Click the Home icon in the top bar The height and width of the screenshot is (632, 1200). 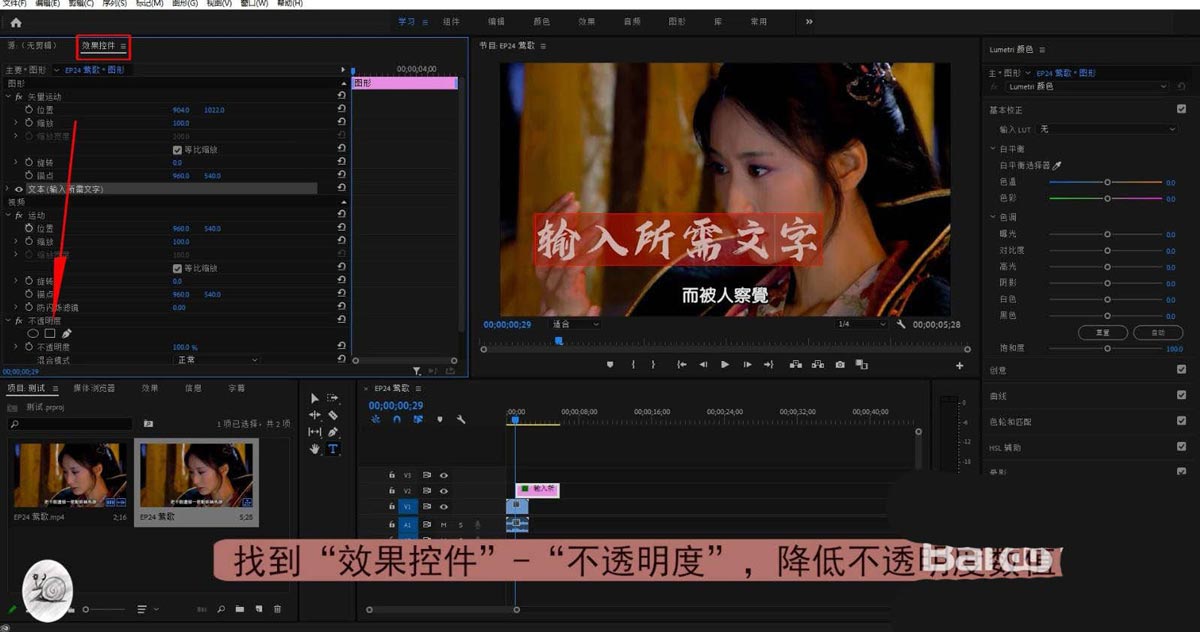15,22
